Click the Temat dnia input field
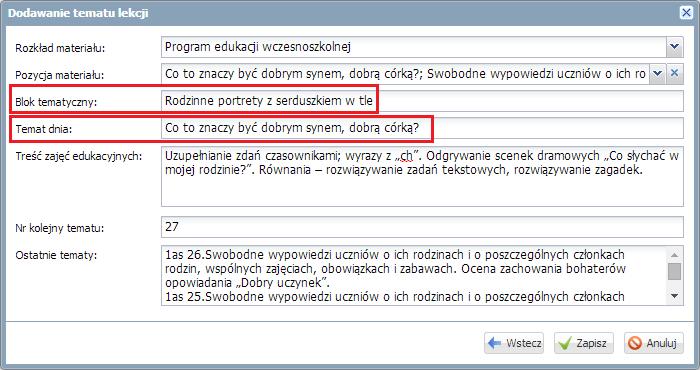The height and width of the screenshot is (370, 700). [422, 128]
